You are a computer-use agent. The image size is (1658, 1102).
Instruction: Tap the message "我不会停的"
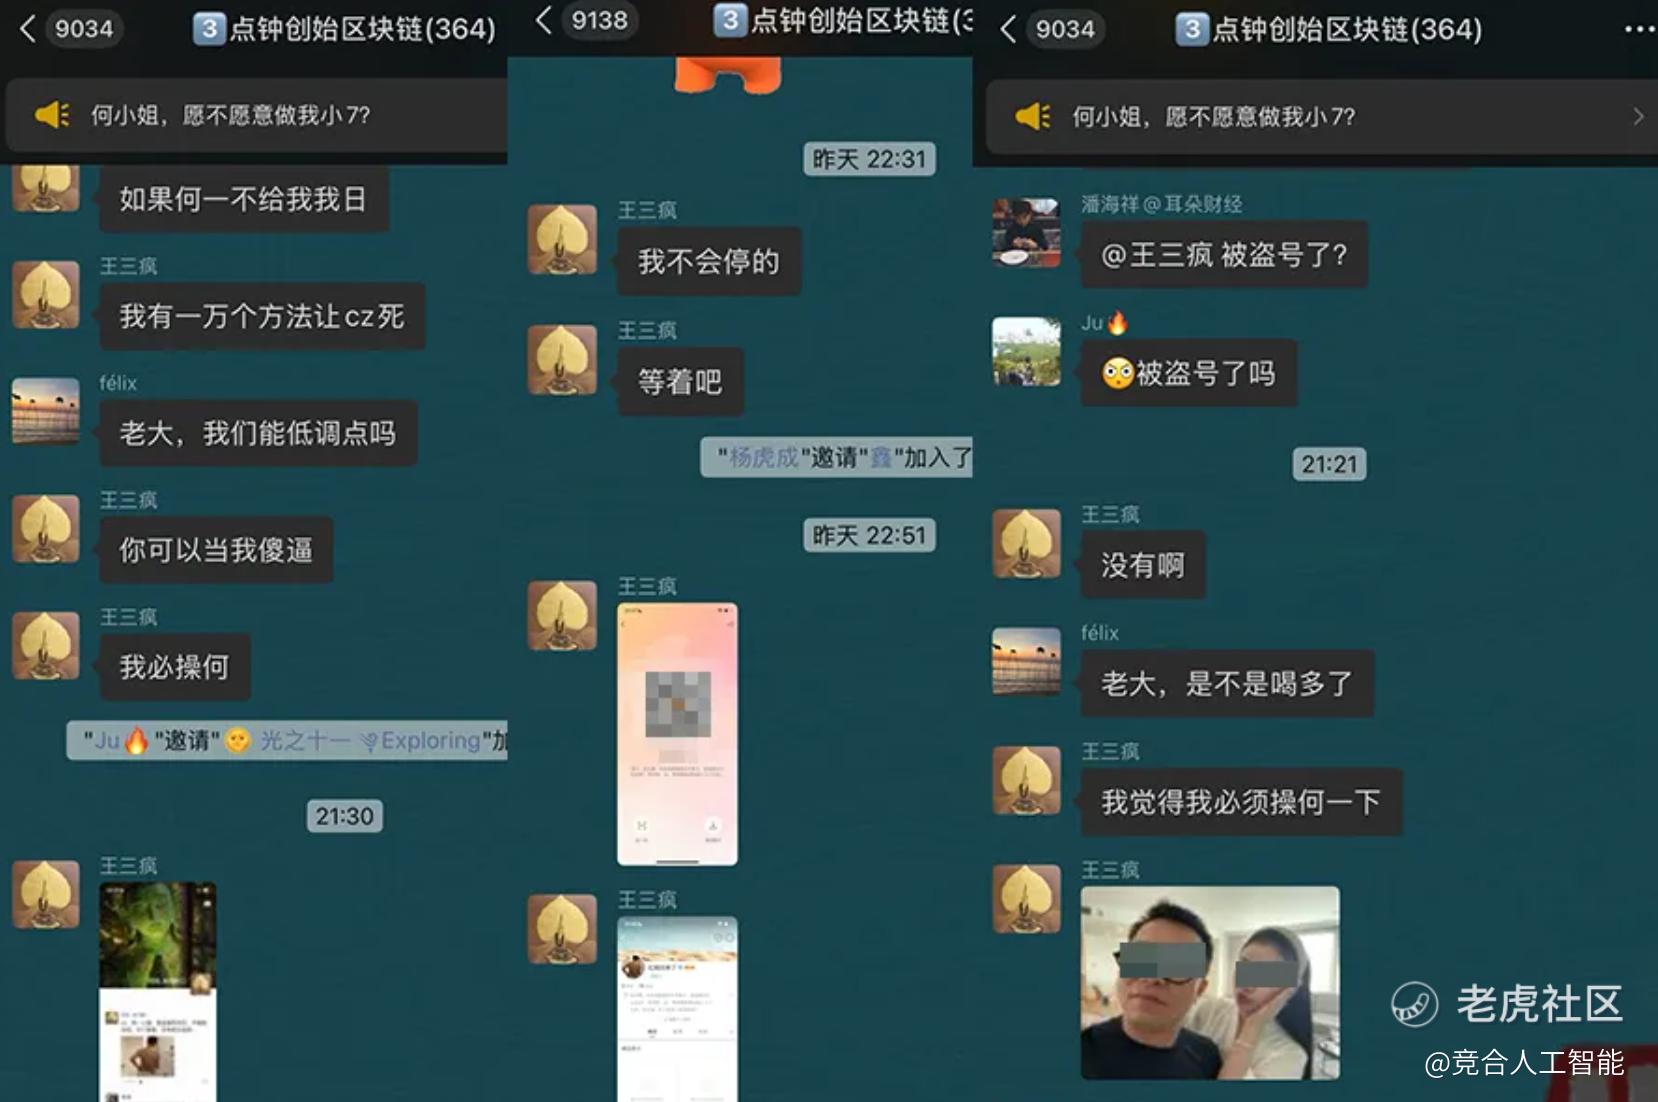[709, 262]
